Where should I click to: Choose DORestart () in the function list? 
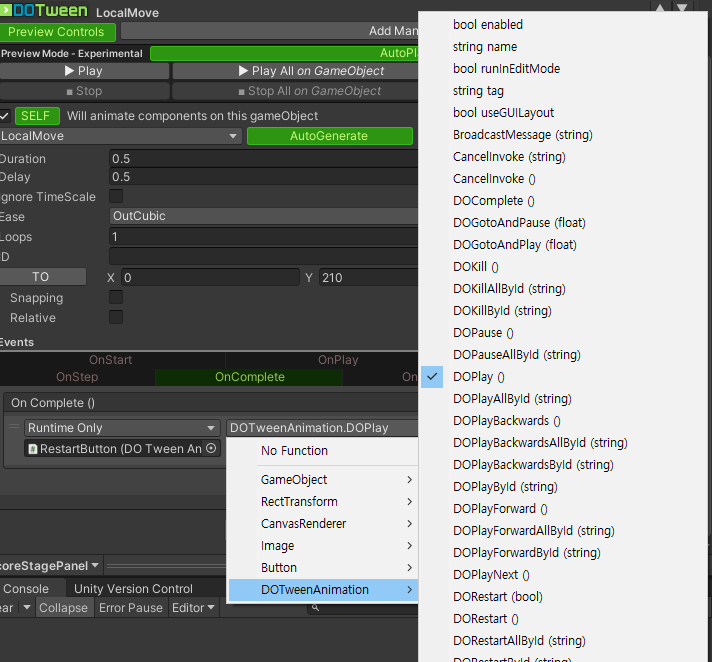point(485,619)
